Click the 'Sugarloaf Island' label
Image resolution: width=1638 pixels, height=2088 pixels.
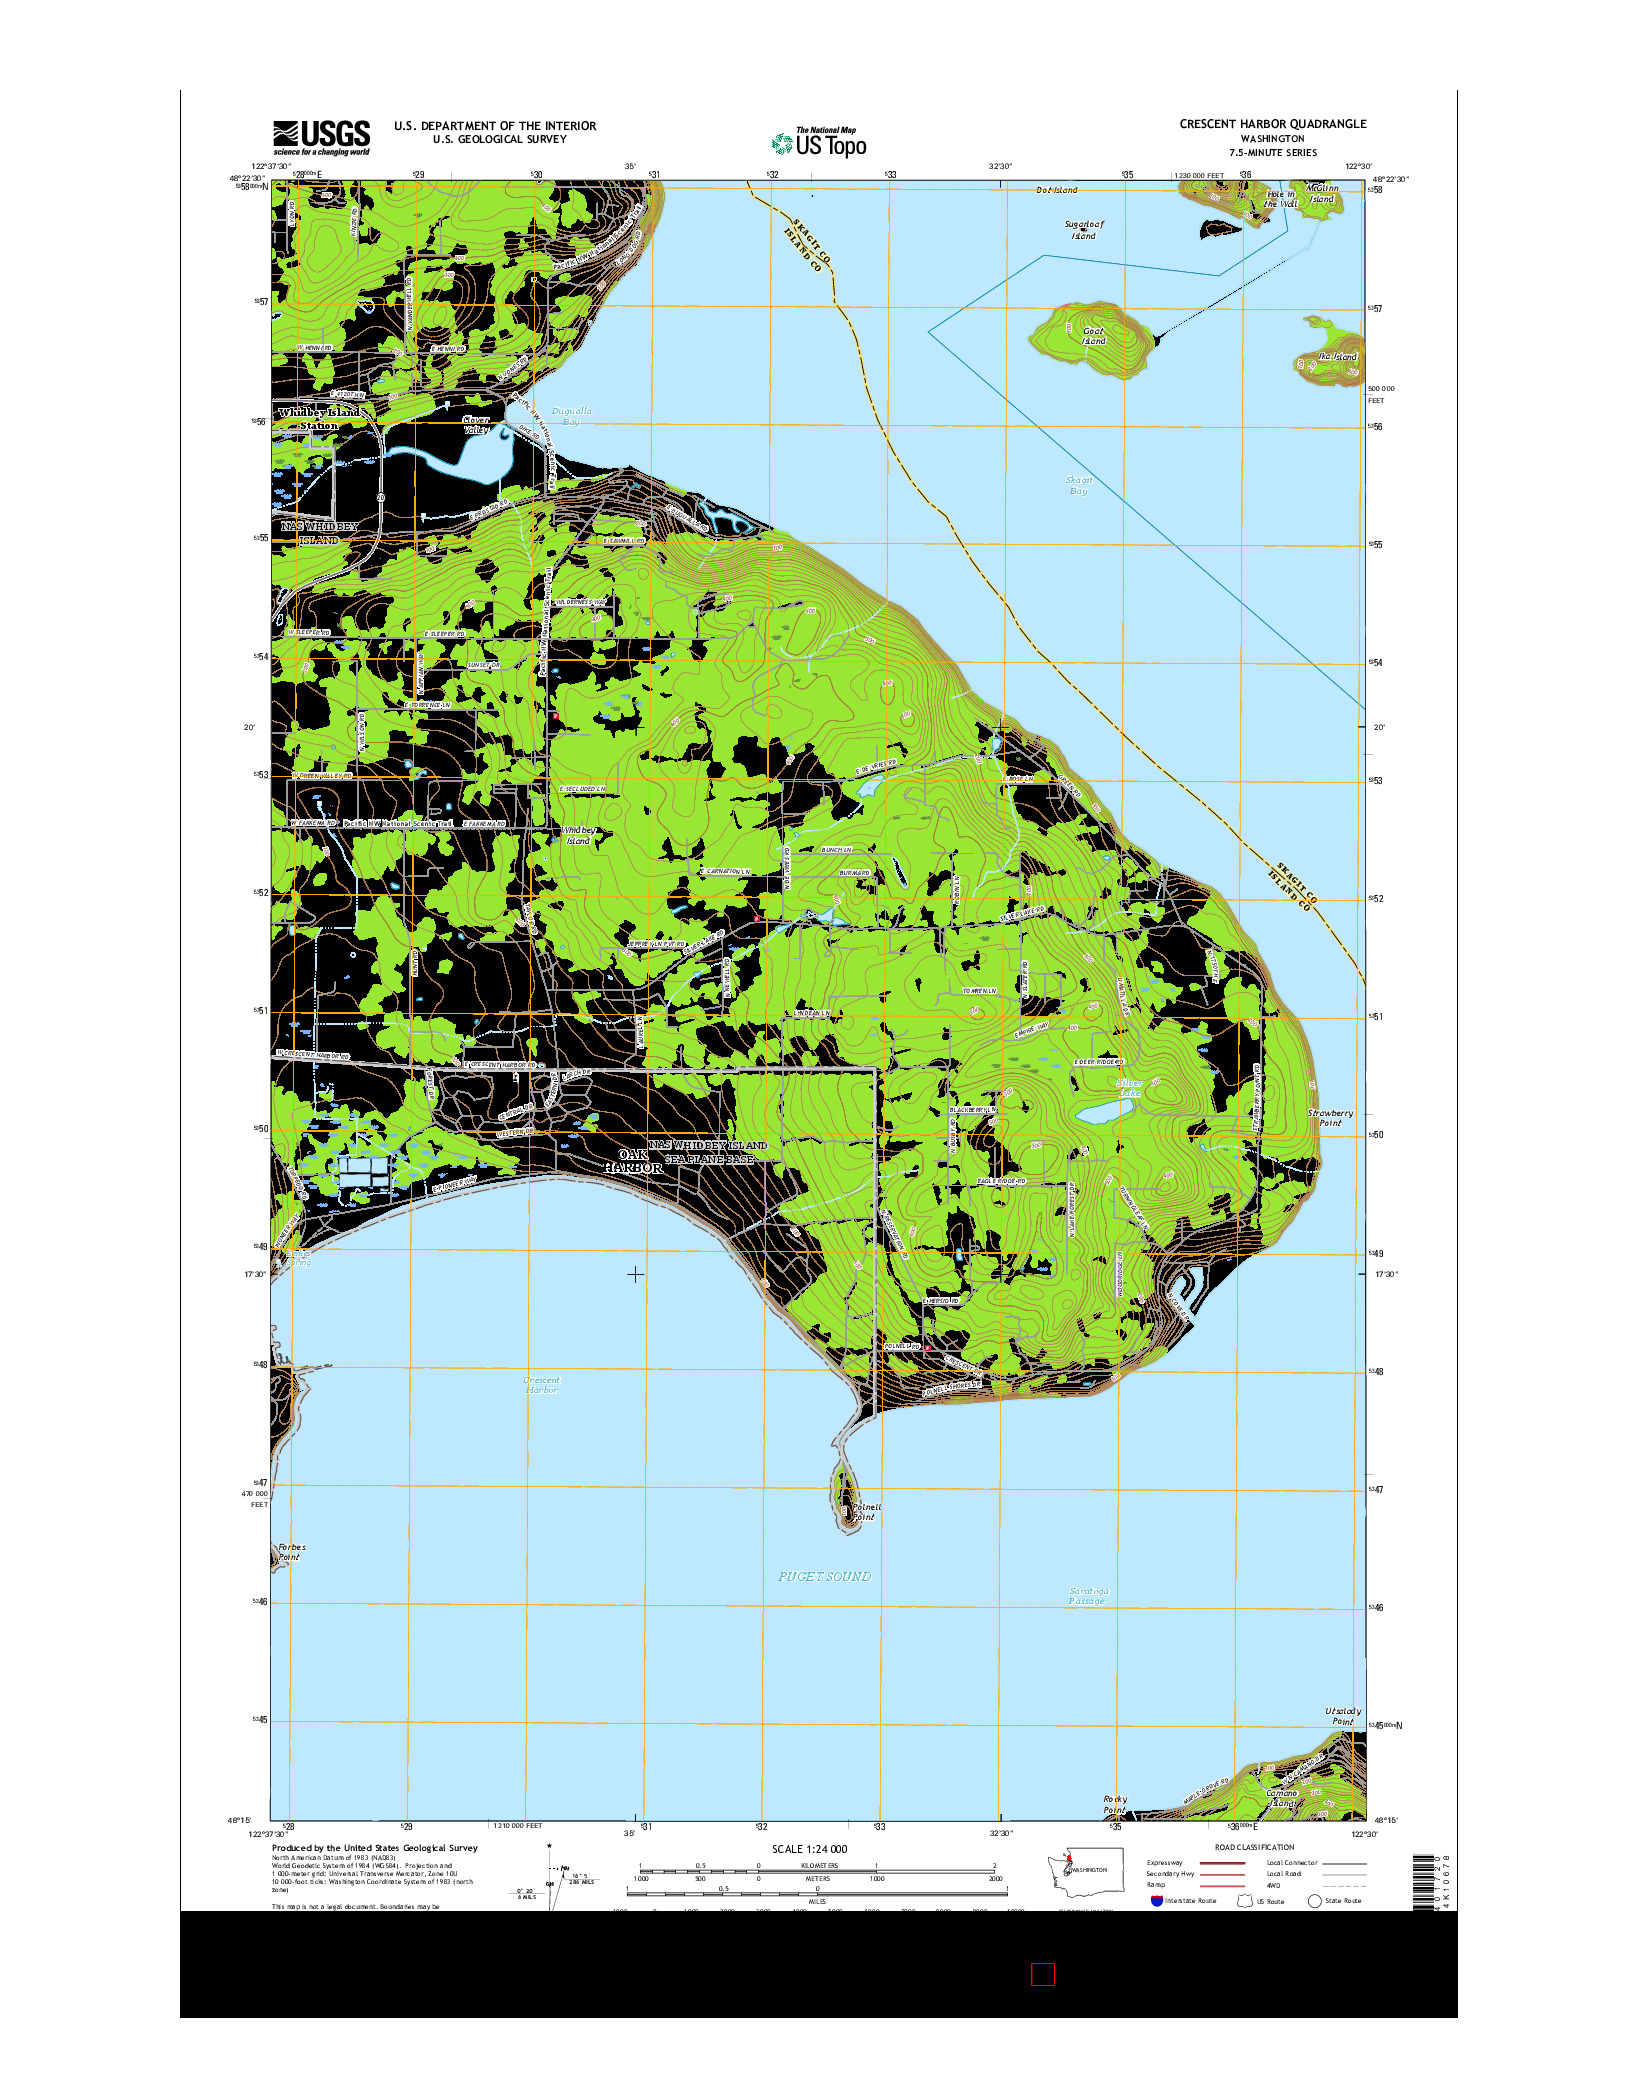[1084, 230]
